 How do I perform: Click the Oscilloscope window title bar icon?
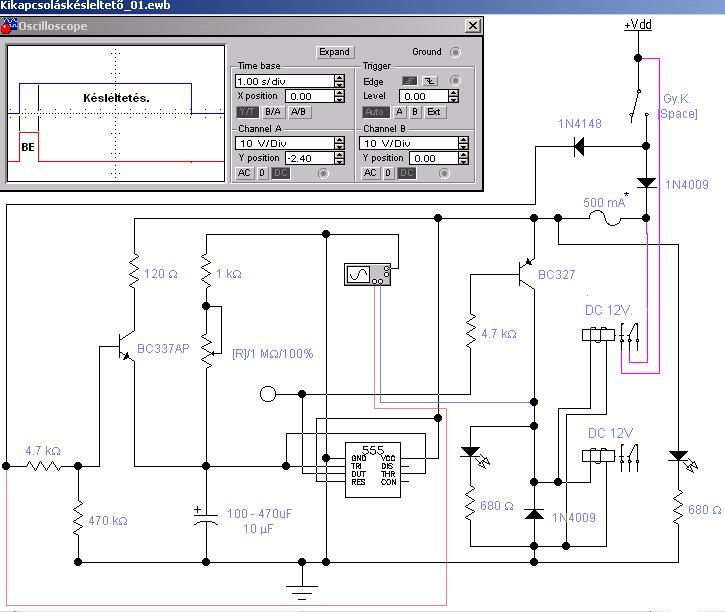(8, 26)
